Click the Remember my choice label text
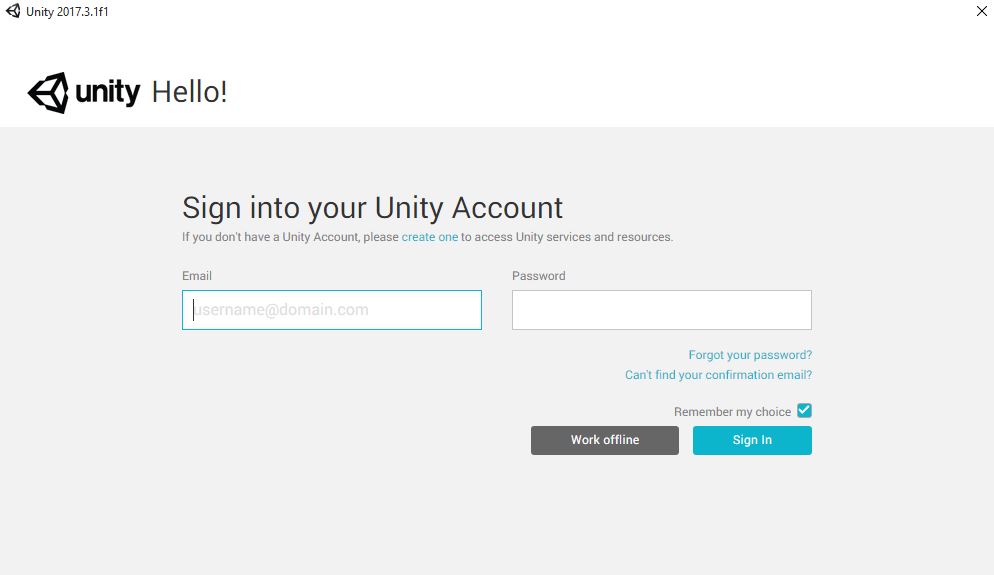 [732, 412]
